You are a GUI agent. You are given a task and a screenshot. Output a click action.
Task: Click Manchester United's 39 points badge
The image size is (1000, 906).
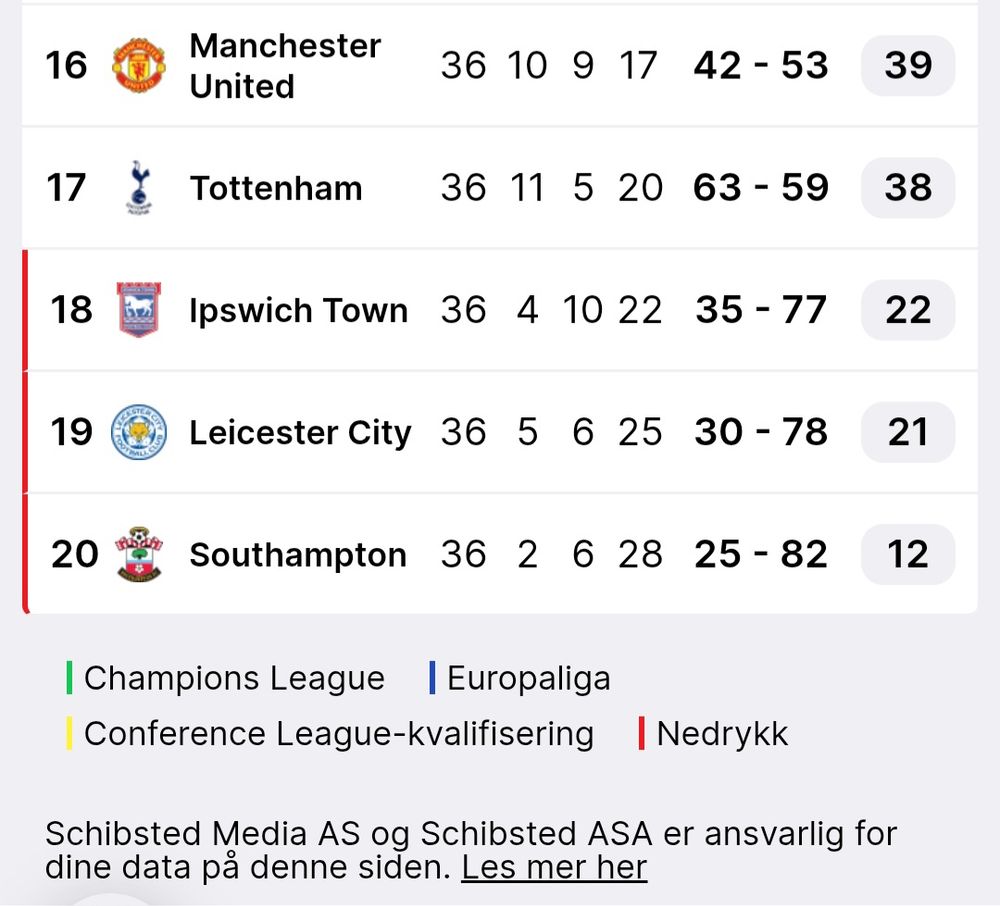907,66
